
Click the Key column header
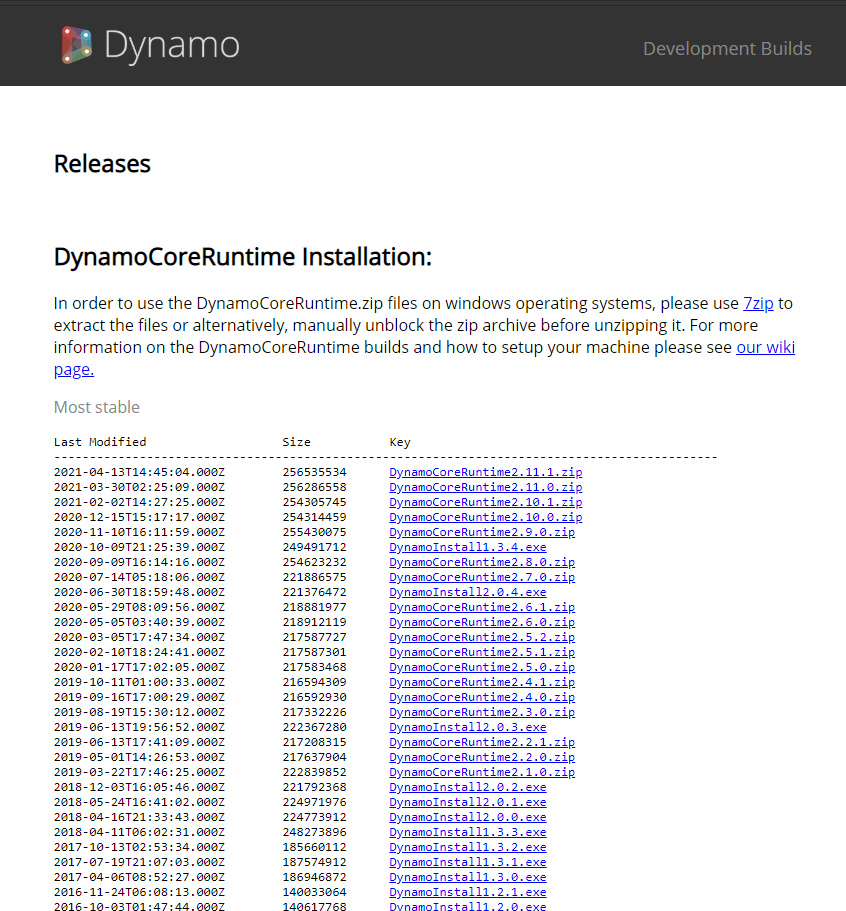[400, 442]
